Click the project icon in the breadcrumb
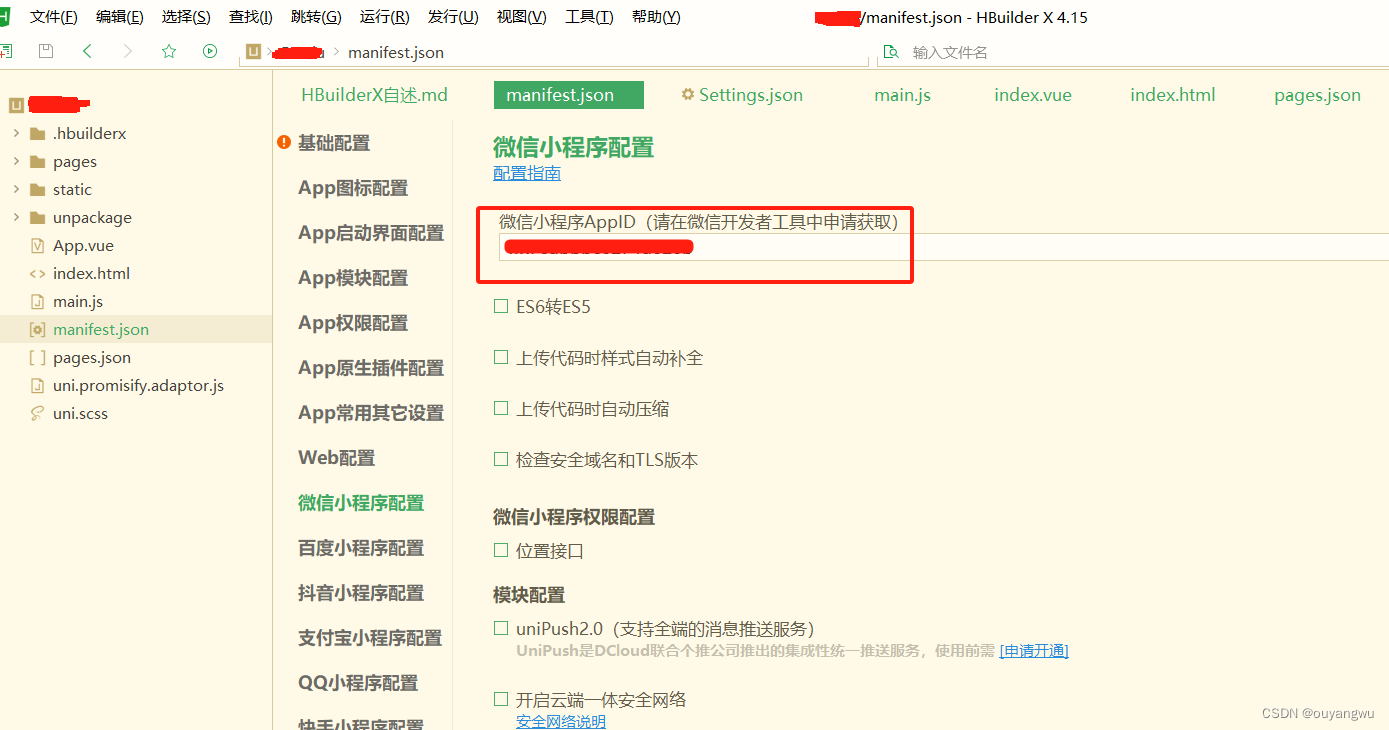Viewport: 1389px width, 730px height. (254, 52)
